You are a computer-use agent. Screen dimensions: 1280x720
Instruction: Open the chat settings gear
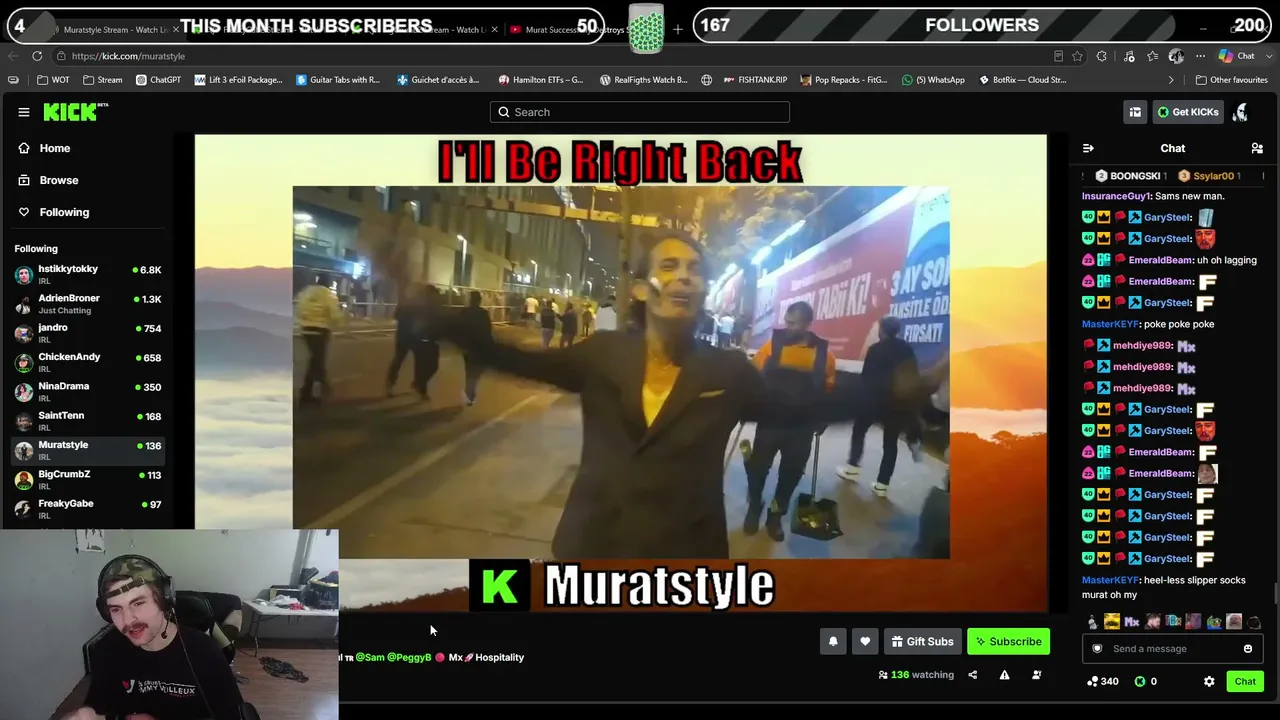1209,682
